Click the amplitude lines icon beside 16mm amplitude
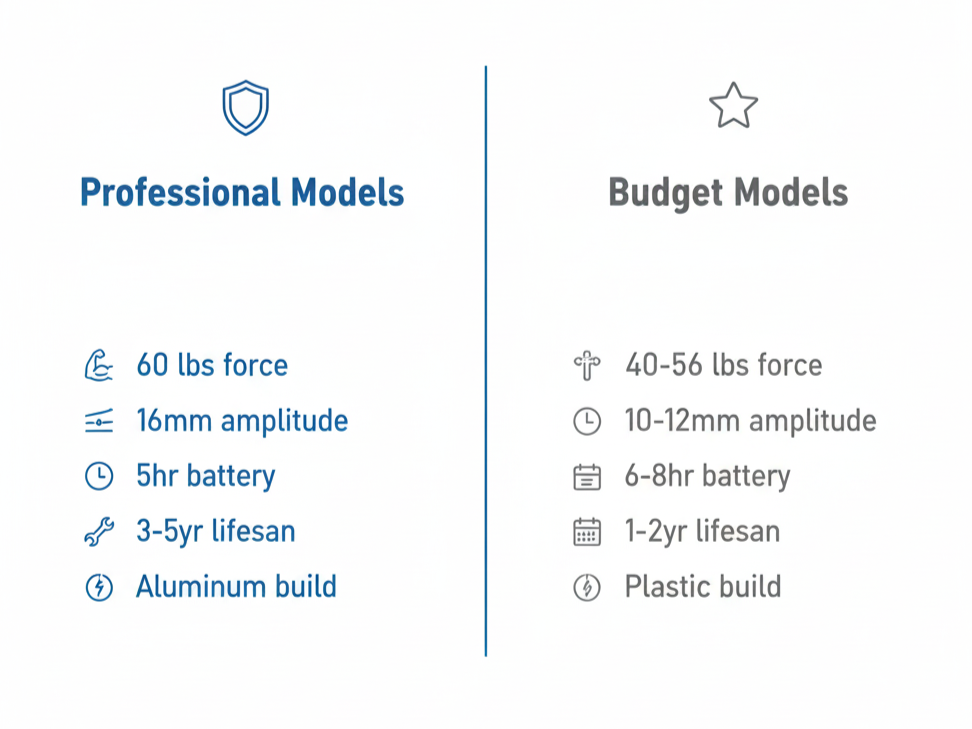Viewport: 972px width, 729px height. 98,422
